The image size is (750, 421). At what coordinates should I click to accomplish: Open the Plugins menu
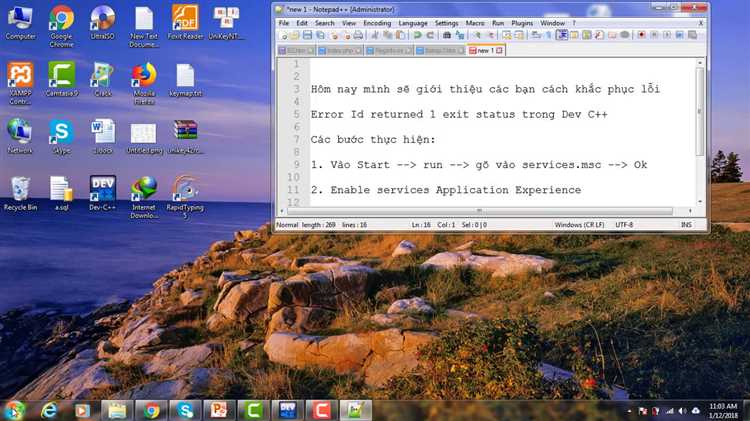(522, 23)
